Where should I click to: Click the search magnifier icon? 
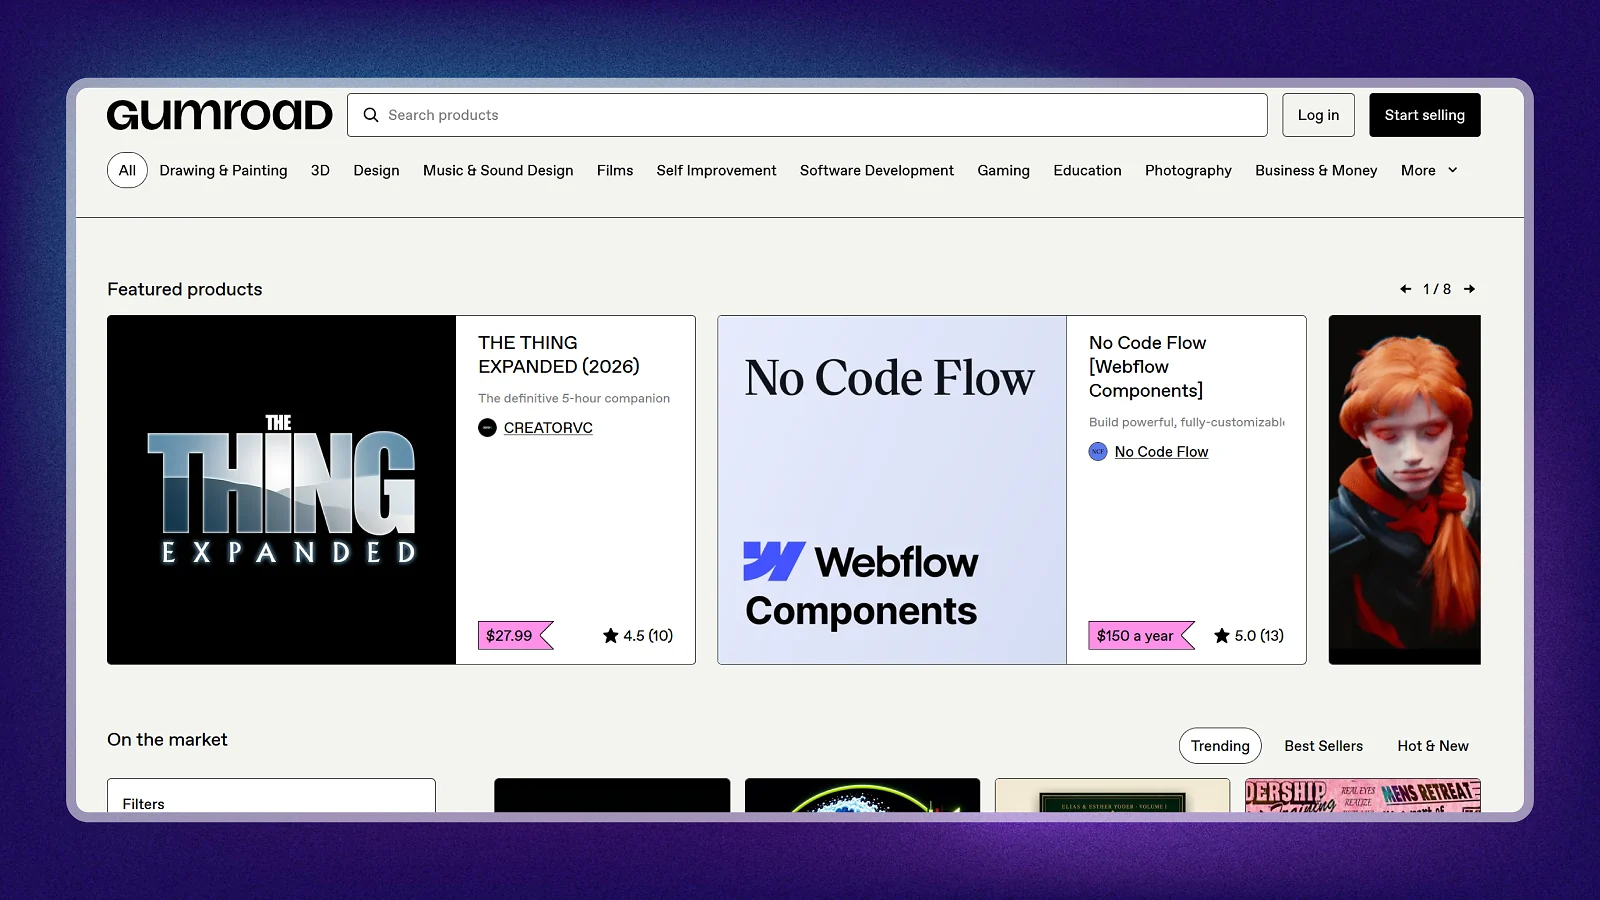371,115
